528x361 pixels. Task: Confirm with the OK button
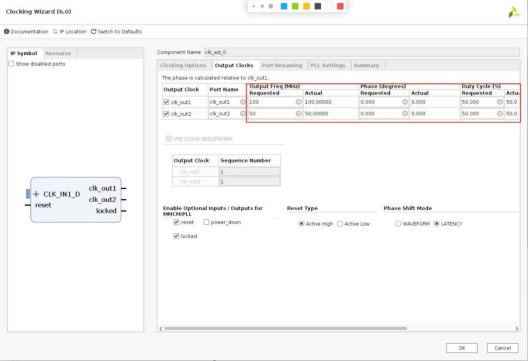pyautogui.click(x=462, y=348)
